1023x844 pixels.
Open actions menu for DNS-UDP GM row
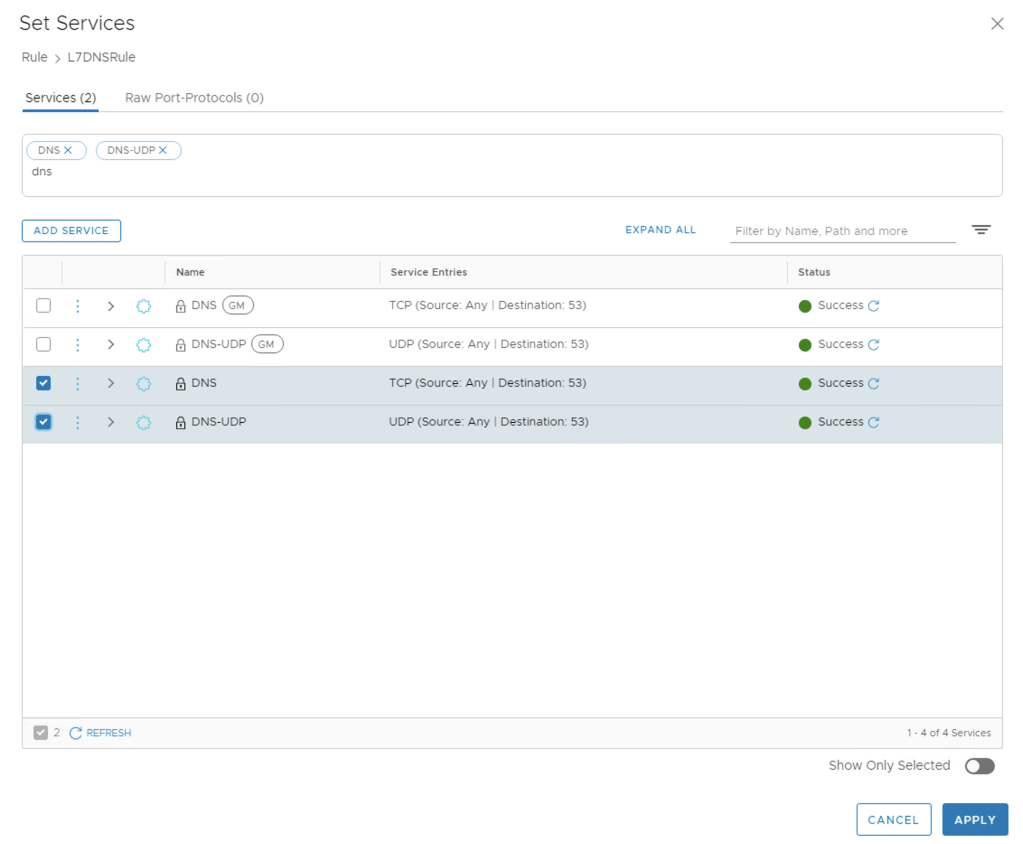coord(78,345)
